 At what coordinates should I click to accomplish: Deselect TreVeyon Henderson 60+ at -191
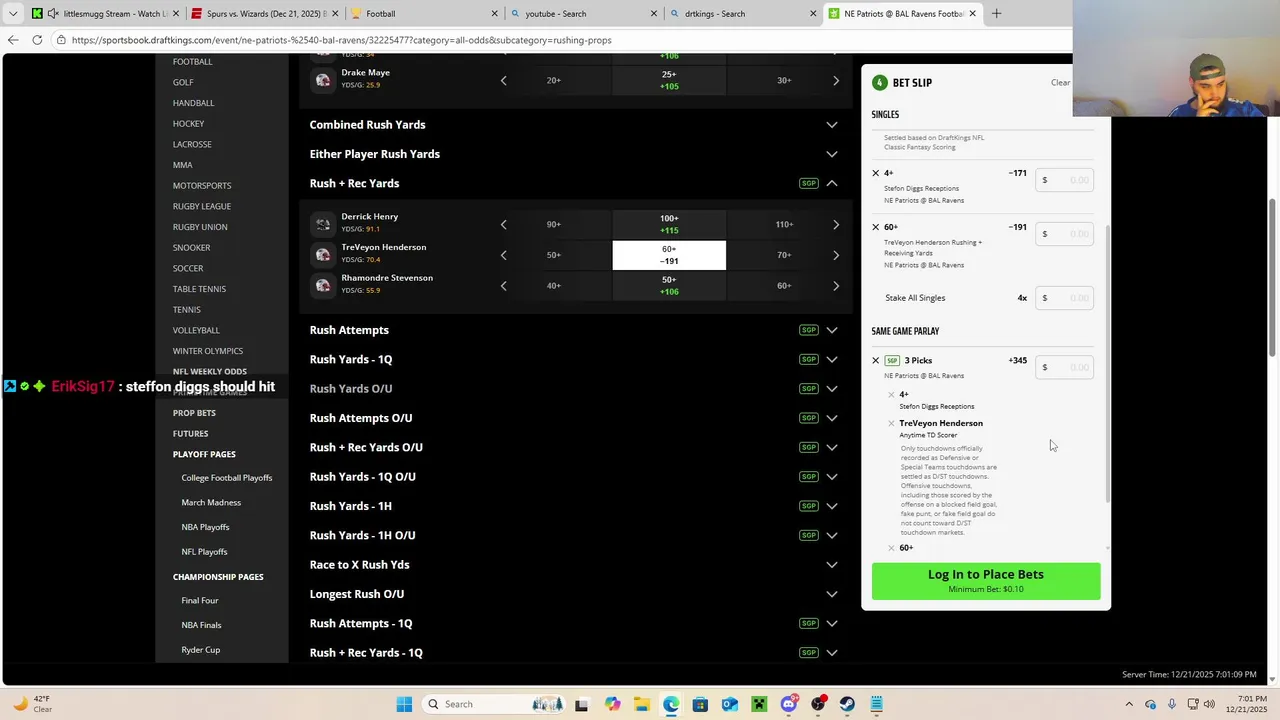coord(669,255)
